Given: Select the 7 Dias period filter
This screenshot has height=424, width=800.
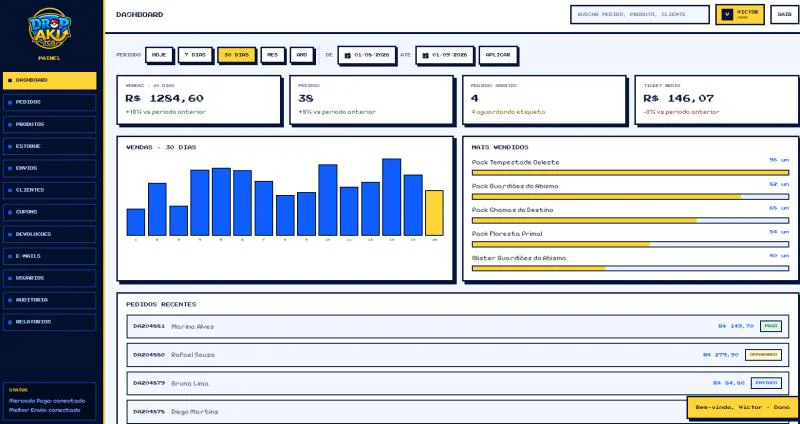Looking at the screenshot, I should click(x=195, y=55).
